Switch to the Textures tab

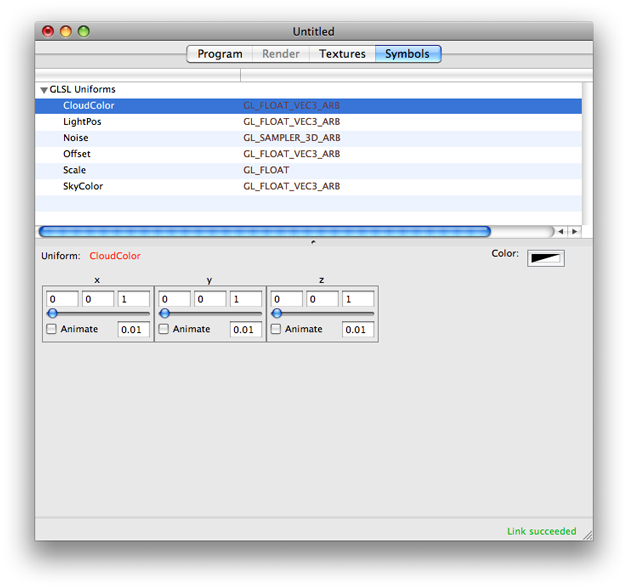pos(342,54)
